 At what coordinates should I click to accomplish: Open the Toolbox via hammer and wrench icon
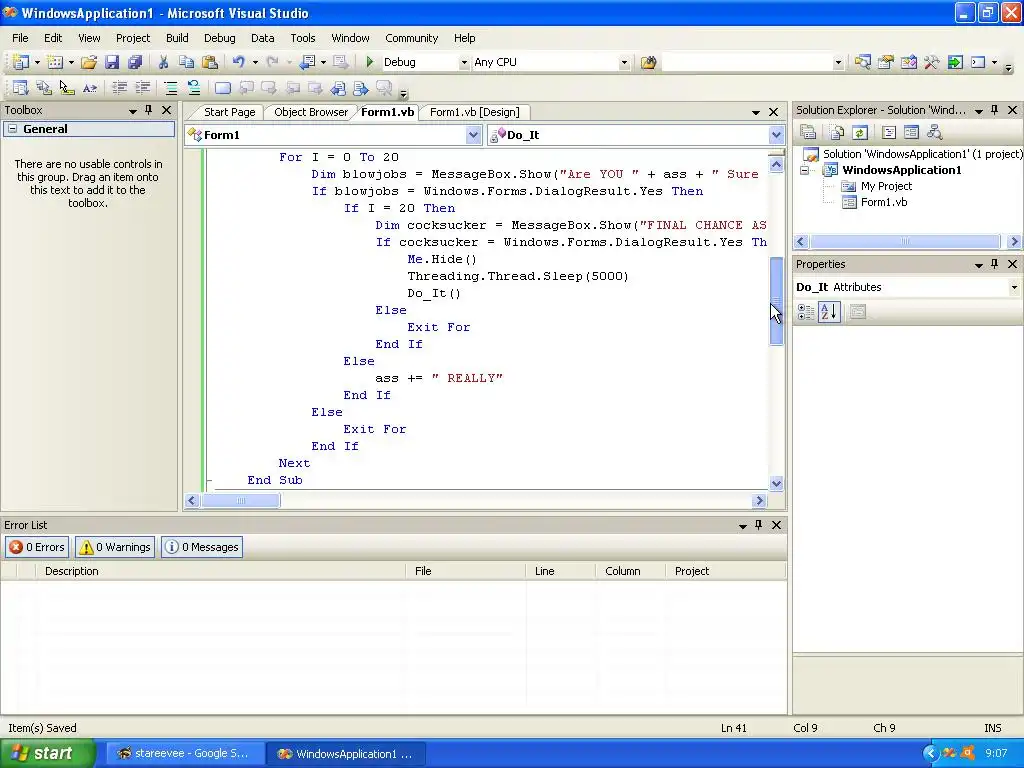click(932, 62)
